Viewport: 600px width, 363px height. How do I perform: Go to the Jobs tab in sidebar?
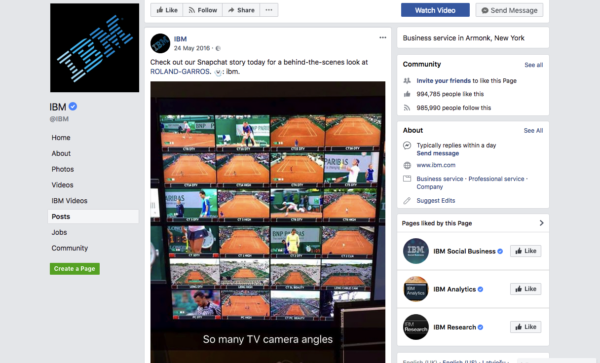pyautogui.click(x=59, y=232)
